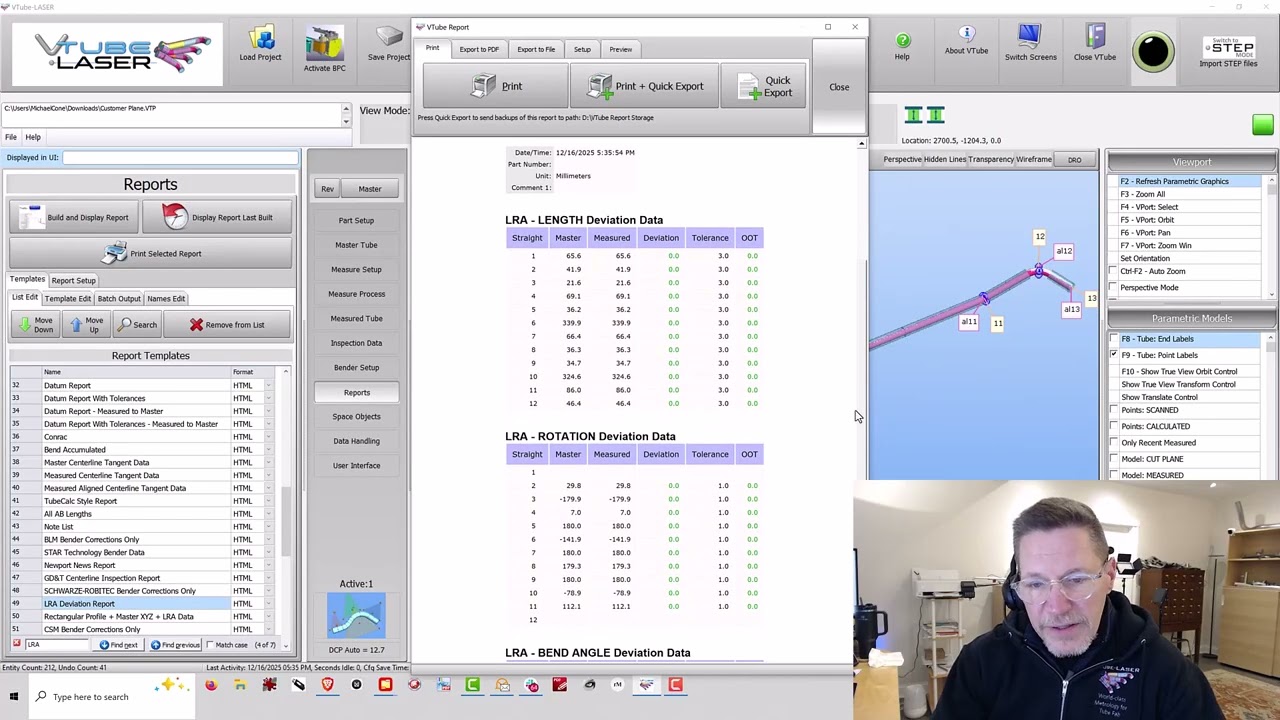Screen dimensions: 1280x720
Task: Open the Batch Output tab
Action: 118,298
